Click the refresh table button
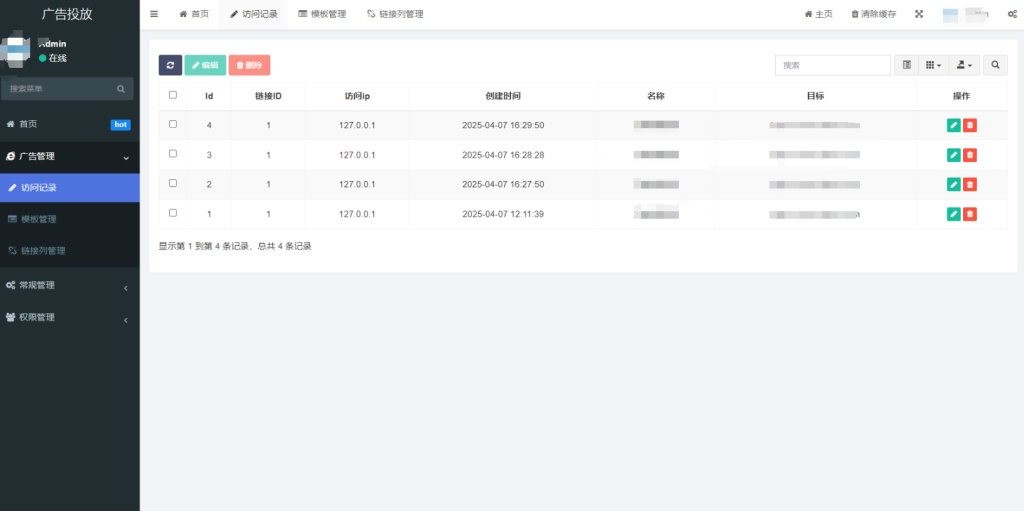The height and width of the screenshot is (511, 1024). [x=170, y=65]
